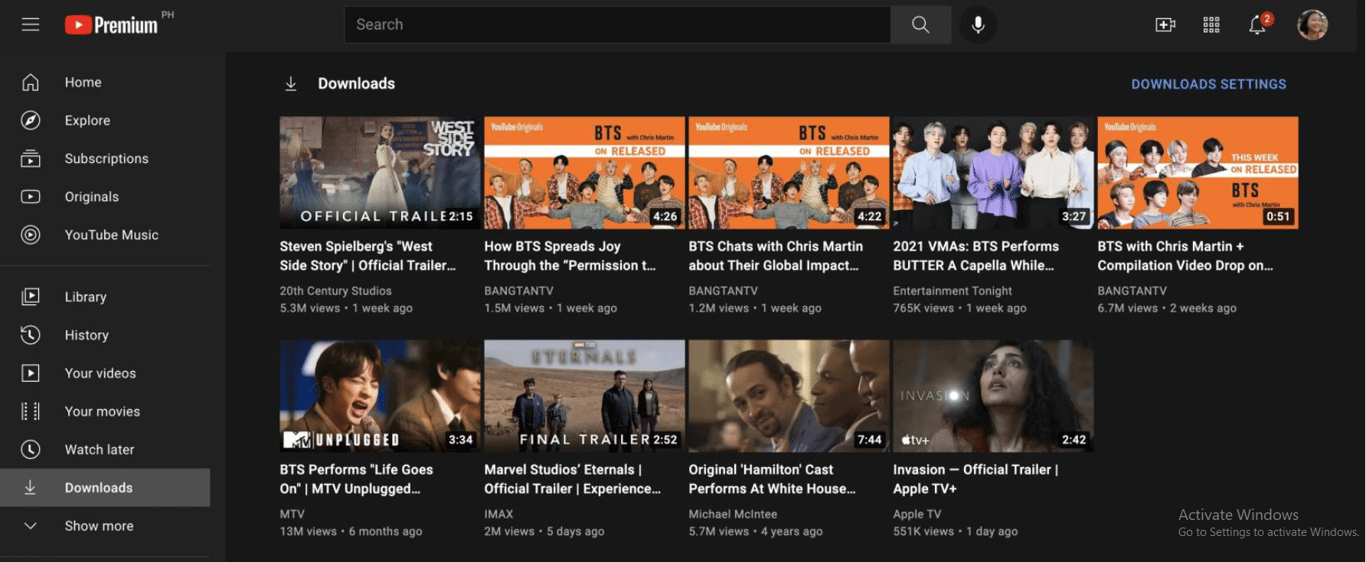Click the download icon beside Downloads heading
The image size is (1366, 562).
coord(291,84)
